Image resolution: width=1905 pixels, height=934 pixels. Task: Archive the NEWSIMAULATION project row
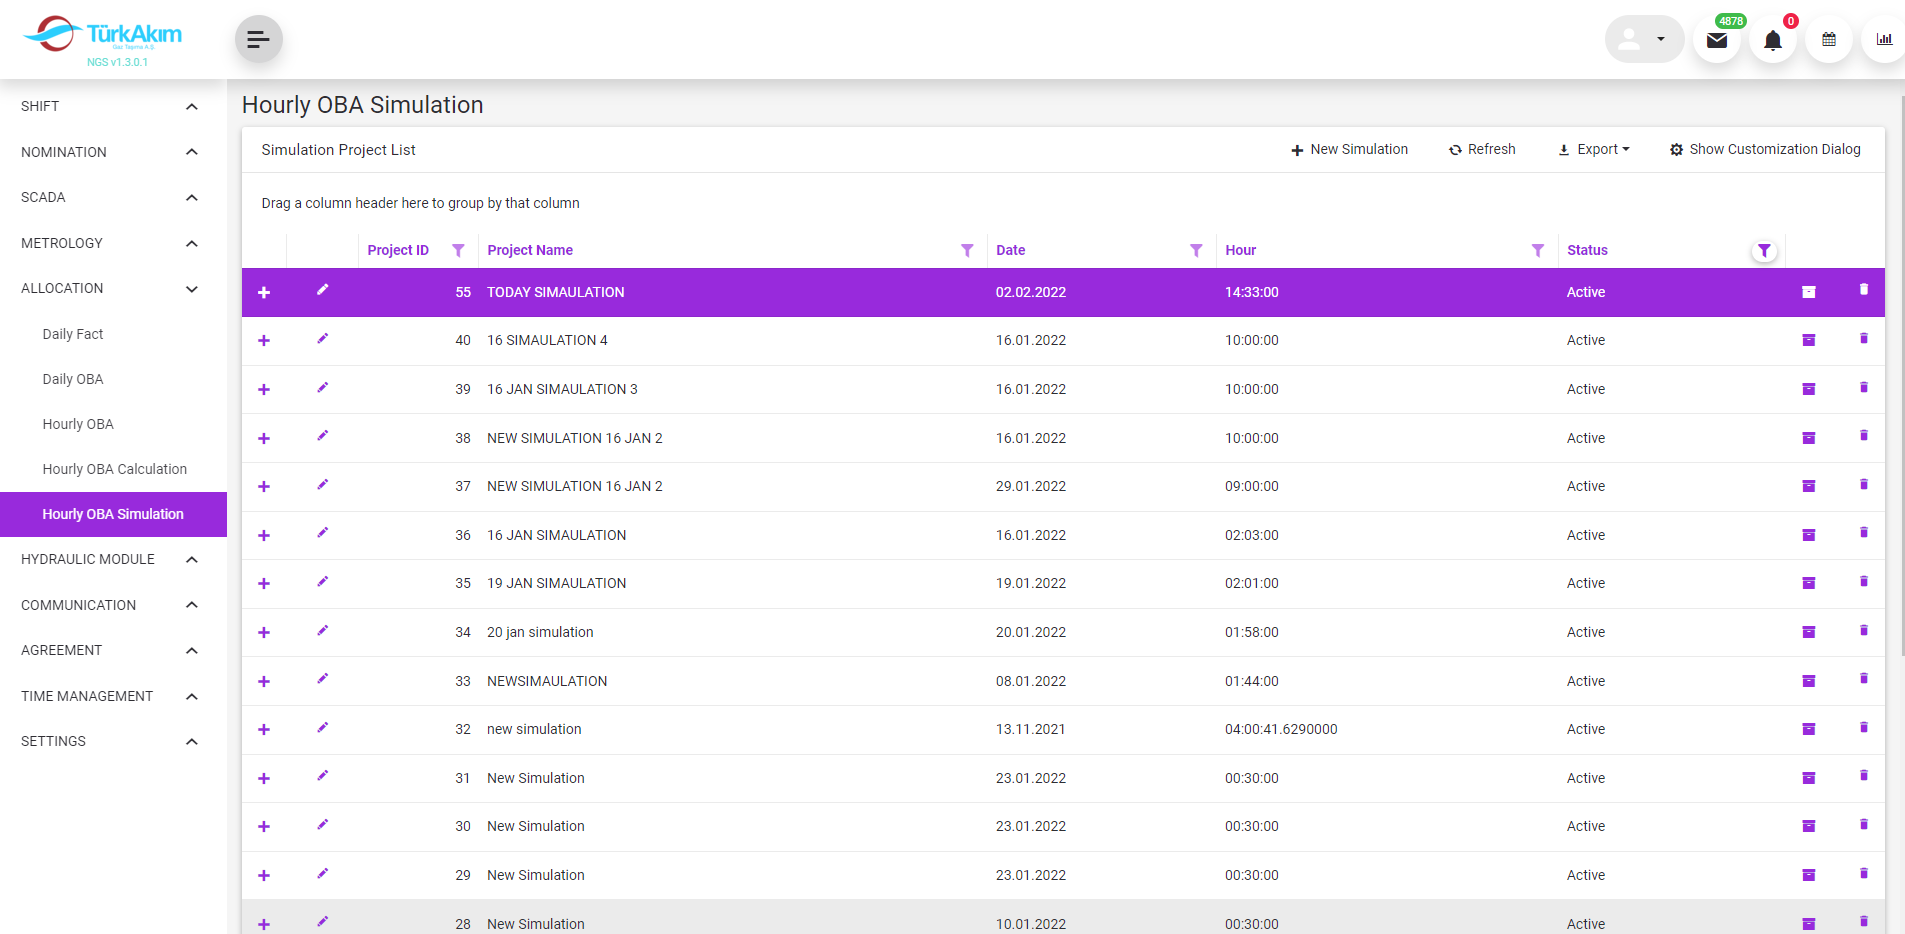coord(1808,681)
